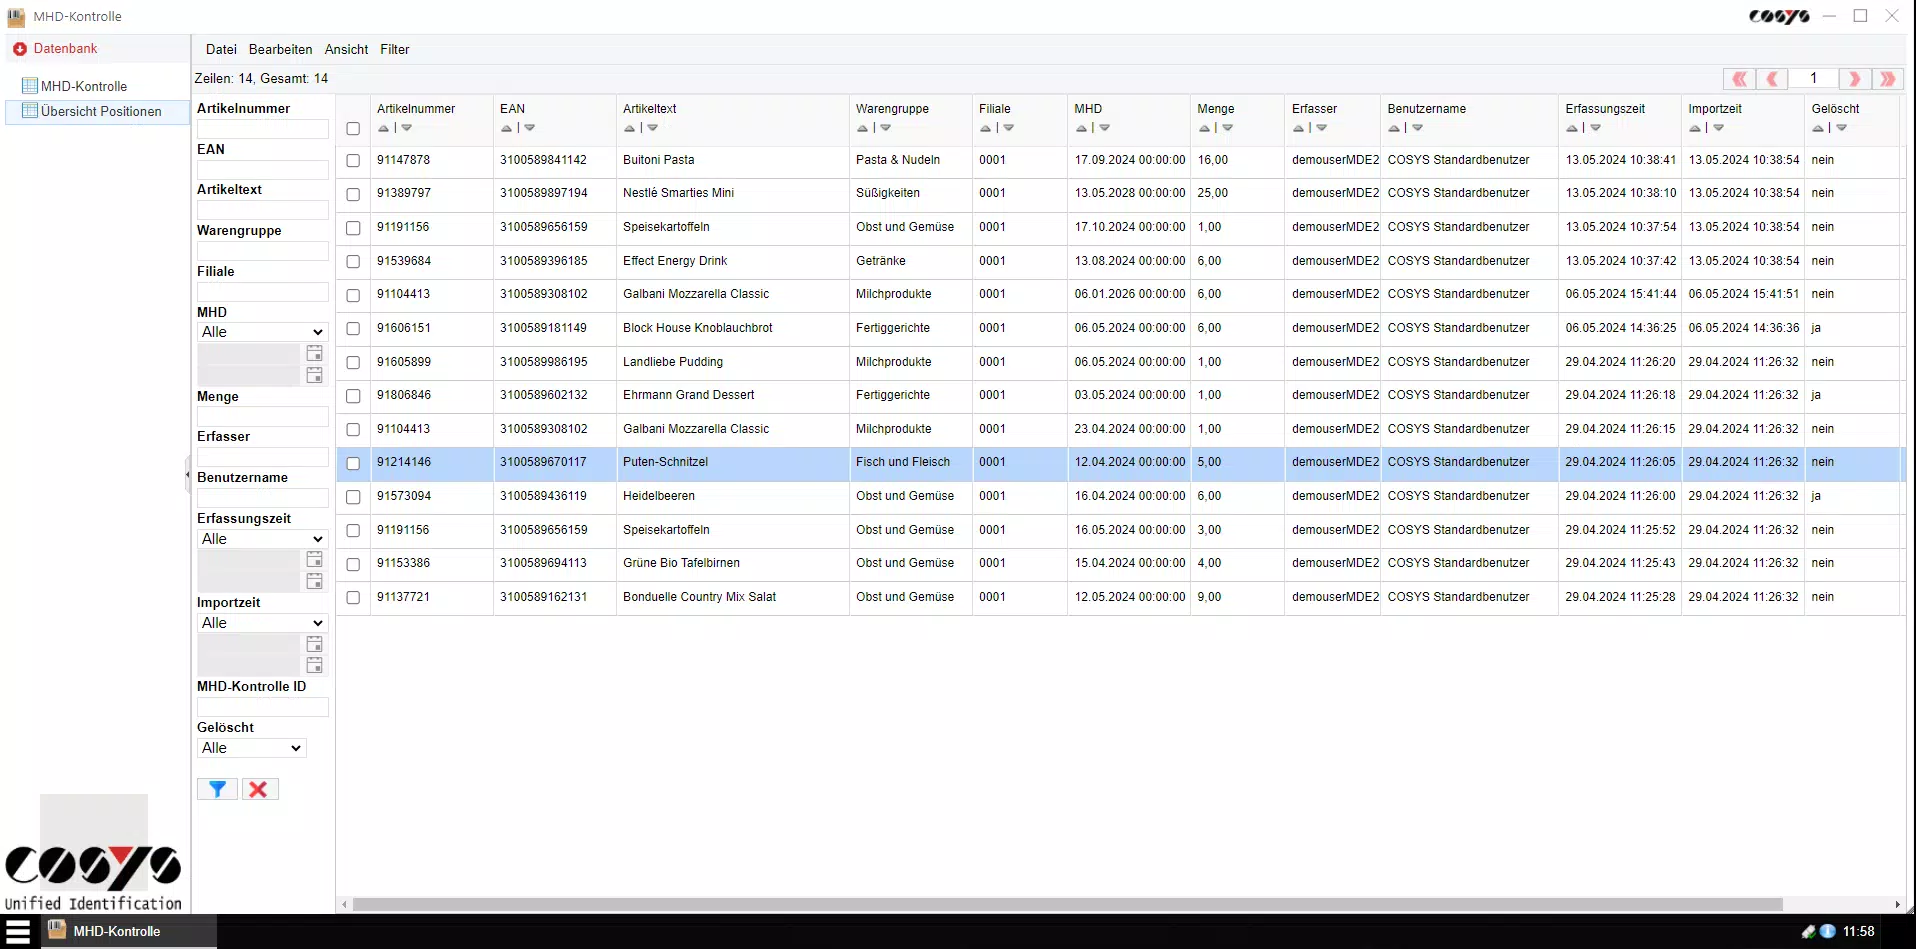Select MHD-Kontrolle in the navigation tree
This screenshot has height=949, width=1916.
click(x=84, y=86)
